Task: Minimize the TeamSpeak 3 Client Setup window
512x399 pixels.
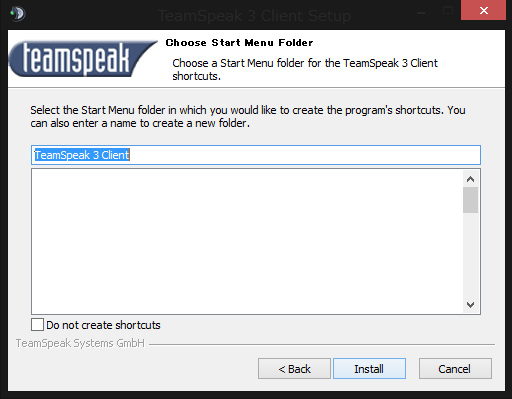Action: [x=421, y=13]
